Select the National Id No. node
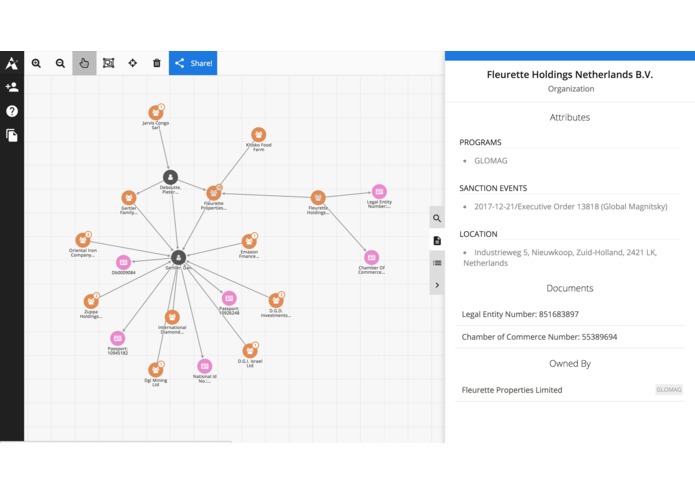The height and width of the screenshot is (494, 695). pyautogui.click(x=204, y=366)
